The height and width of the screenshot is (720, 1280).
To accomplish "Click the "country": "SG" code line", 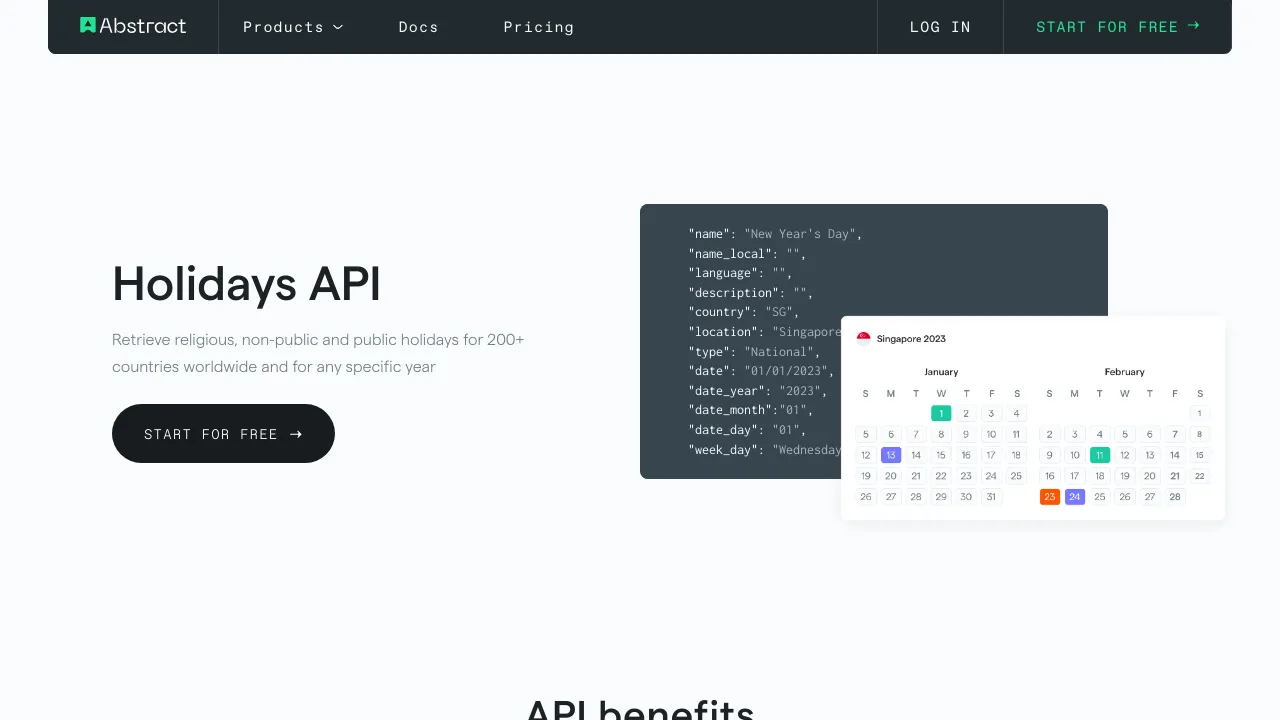I will [x=744, y=312].
